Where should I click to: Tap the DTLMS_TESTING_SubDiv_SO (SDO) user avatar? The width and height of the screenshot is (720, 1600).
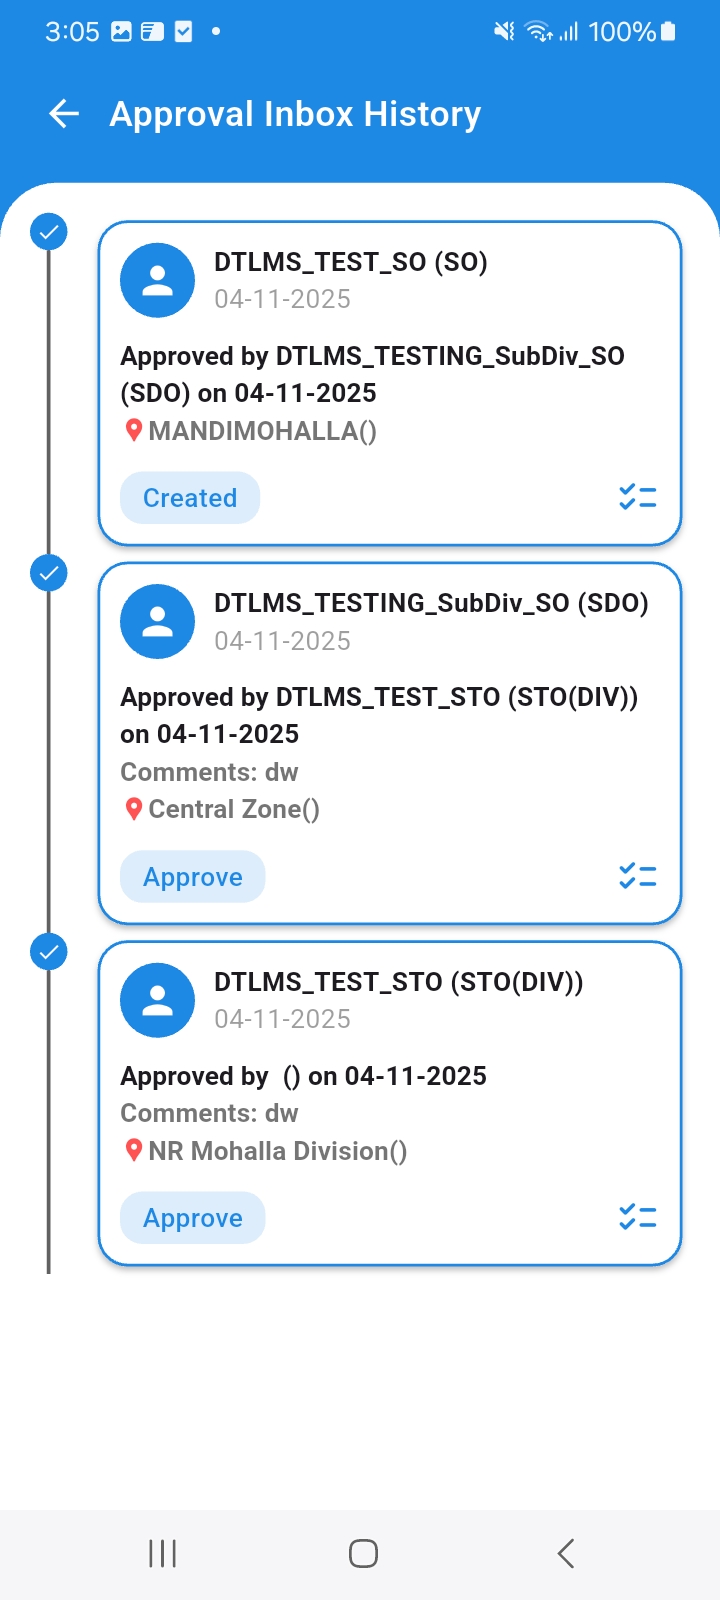tap(157, 622)
